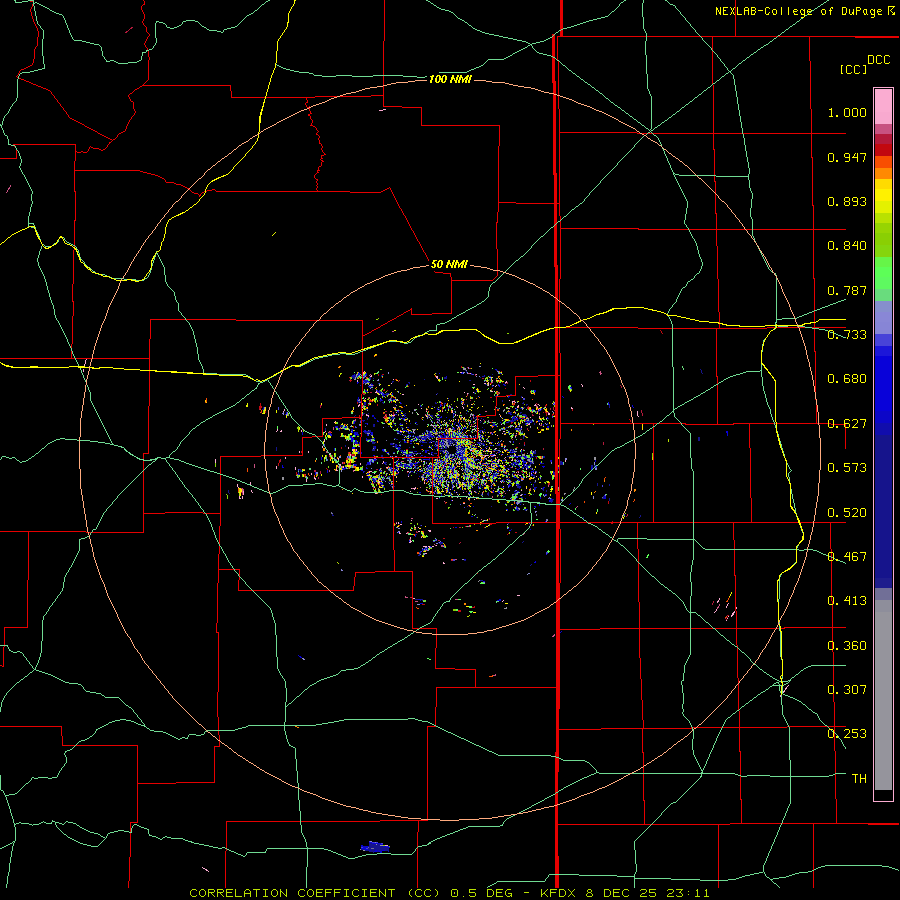Click the 0.947 legend value

[x=847, y=157]
